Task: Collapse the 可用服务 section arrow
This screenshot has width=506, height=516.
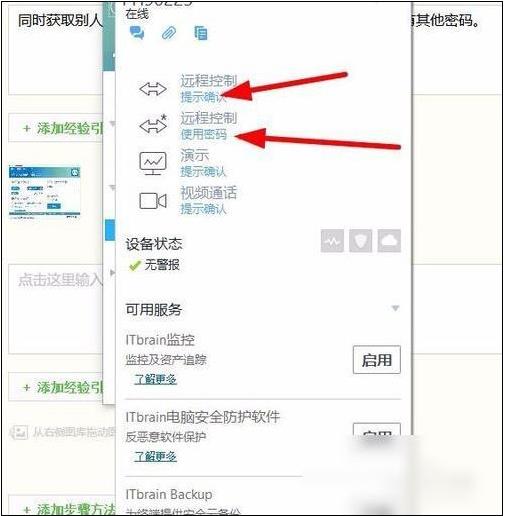Action: [x=395, y=308]
